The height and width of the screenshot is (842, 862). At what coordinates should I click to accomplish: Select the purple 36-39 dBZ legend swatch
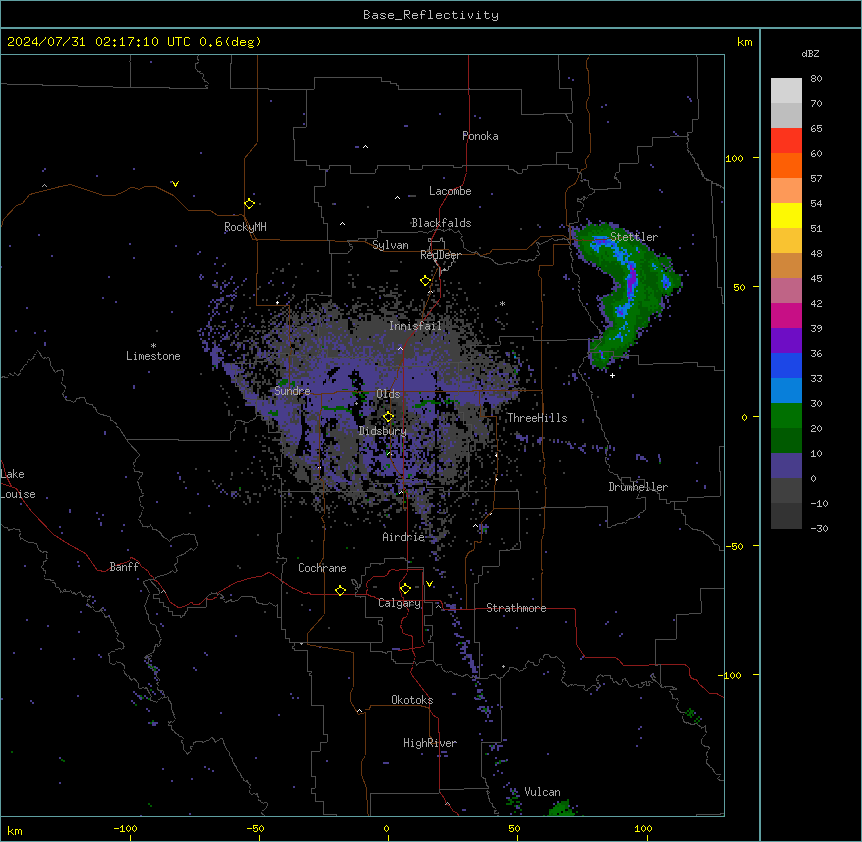786,340
